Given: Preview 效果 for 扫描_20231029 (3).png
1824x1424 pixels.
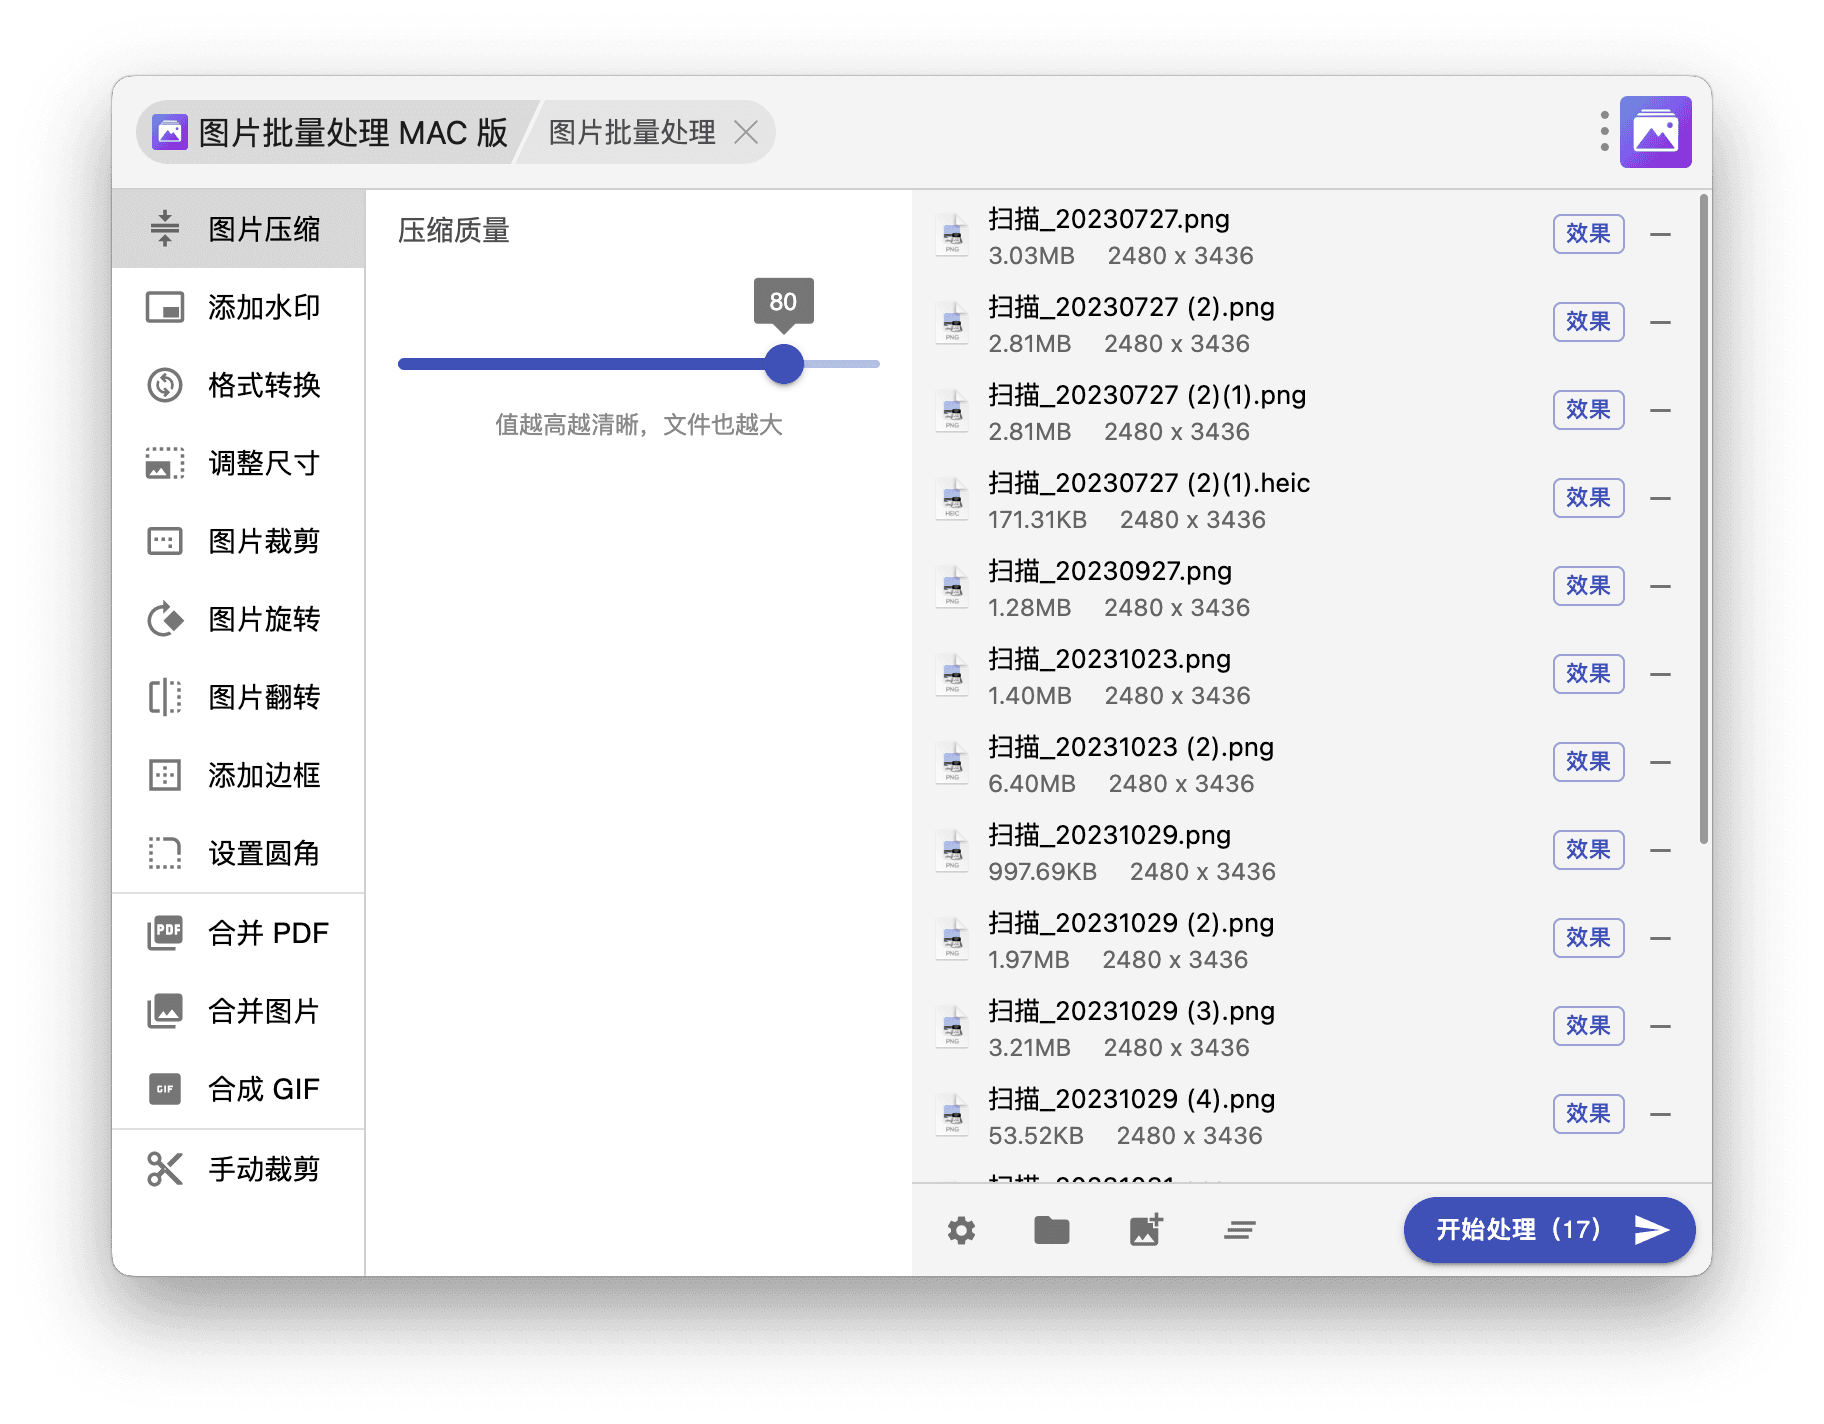Looking at the screenshot, I should (x=1588, y=1026).
